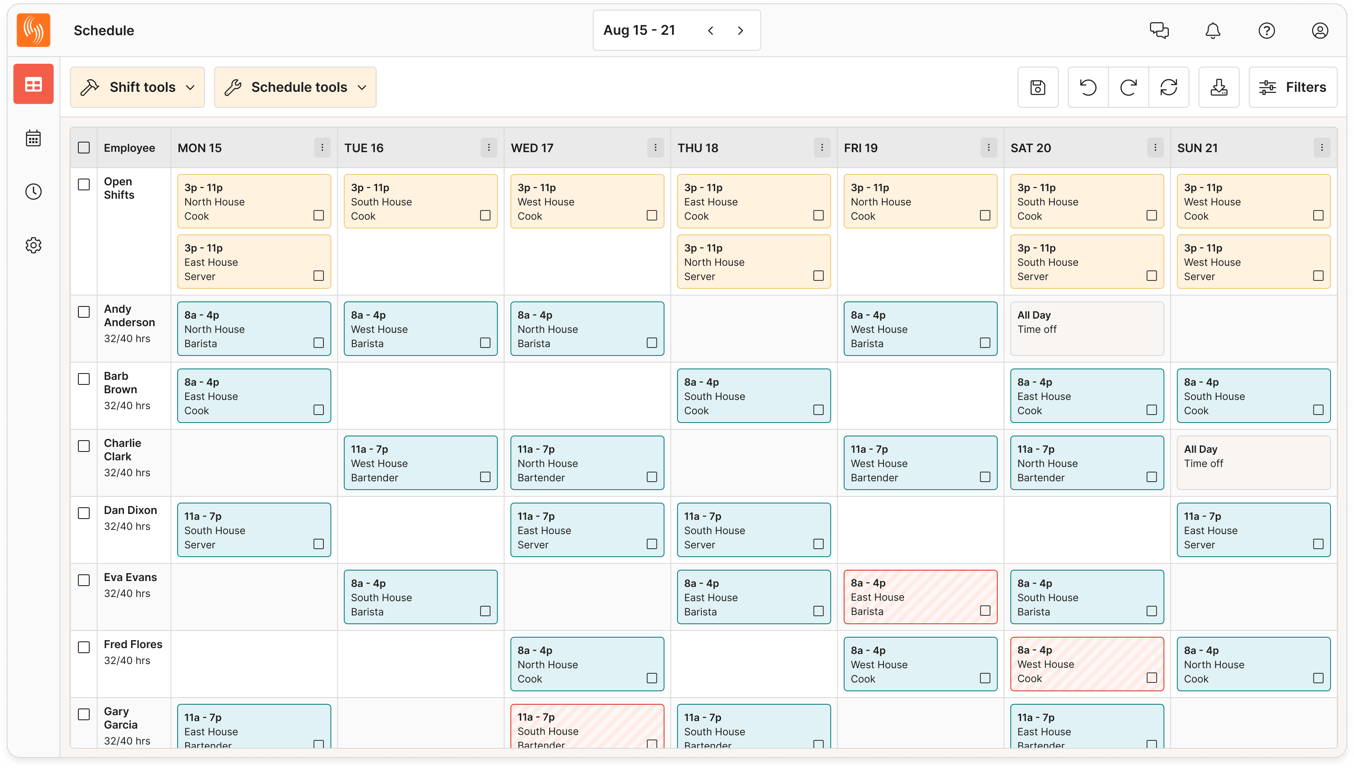Save the schedule with the disk icon
Screen dimensions: 1354x768
coord(1038,87)
